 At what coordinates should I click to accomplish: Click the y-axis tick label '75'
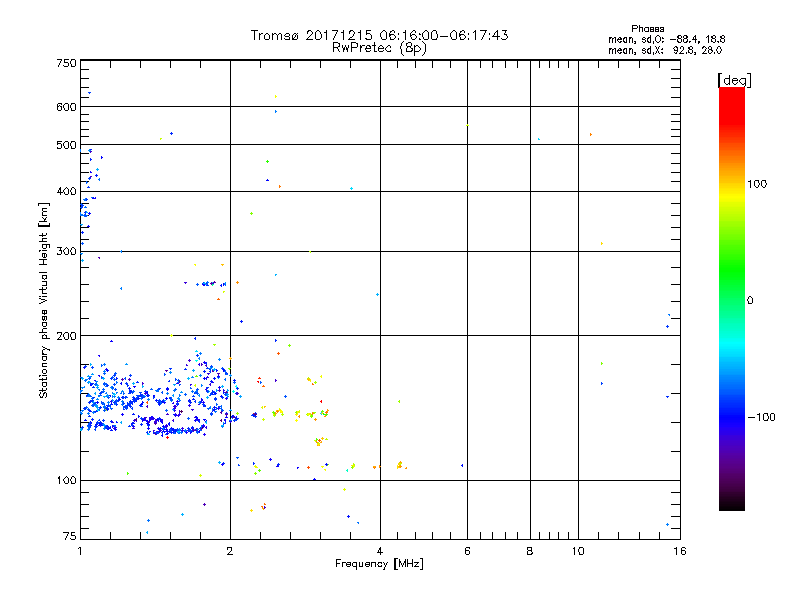click(x=70, y=536)
